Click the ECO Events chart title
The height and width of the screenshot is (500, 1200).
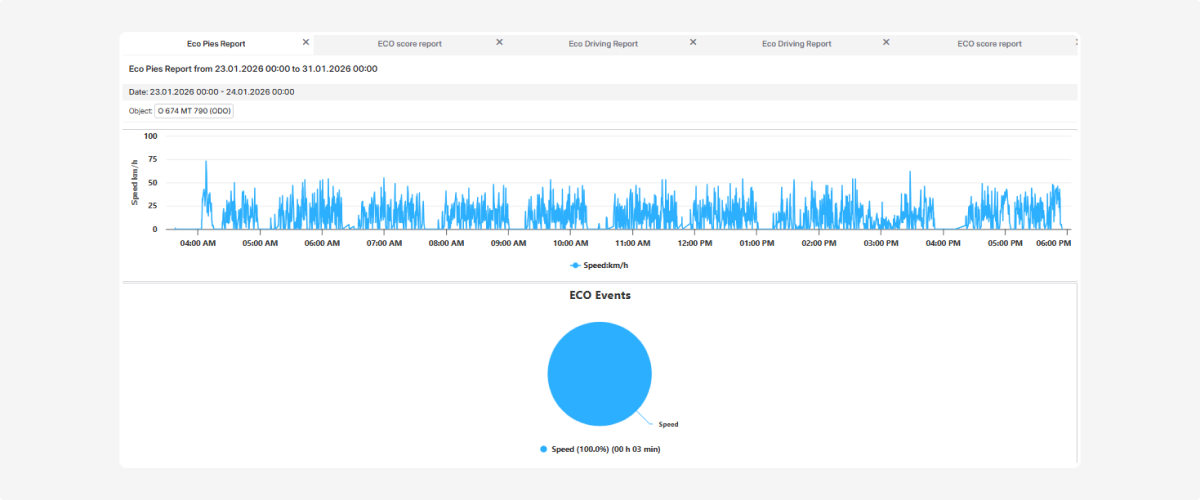[x=599, y=296]
